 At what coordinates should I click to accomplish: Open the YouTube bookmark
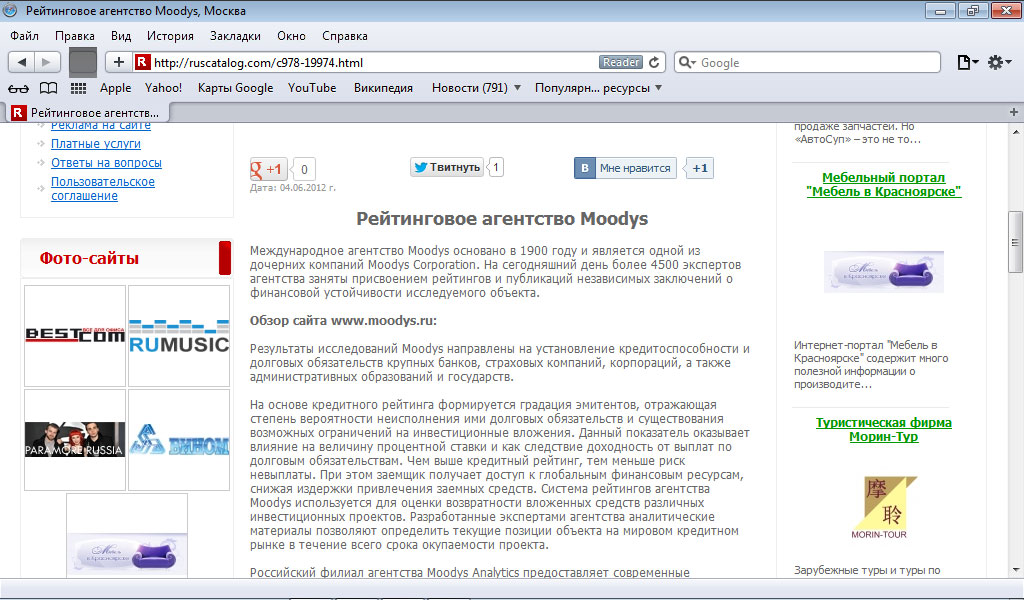tap(312, 88)
